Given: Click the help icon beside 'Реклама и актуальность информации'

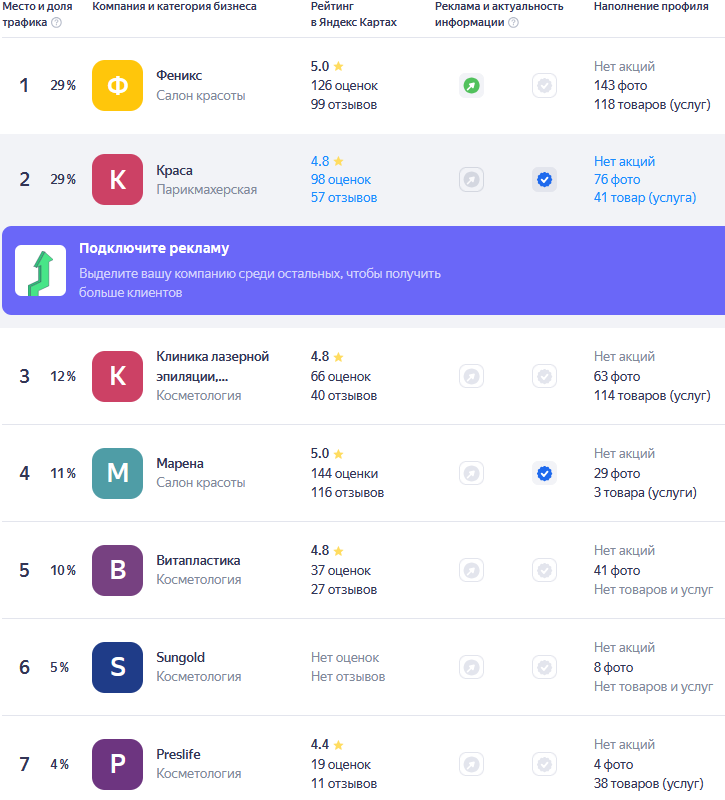Looking at the screenshot, I should click(x=513, y=22).
